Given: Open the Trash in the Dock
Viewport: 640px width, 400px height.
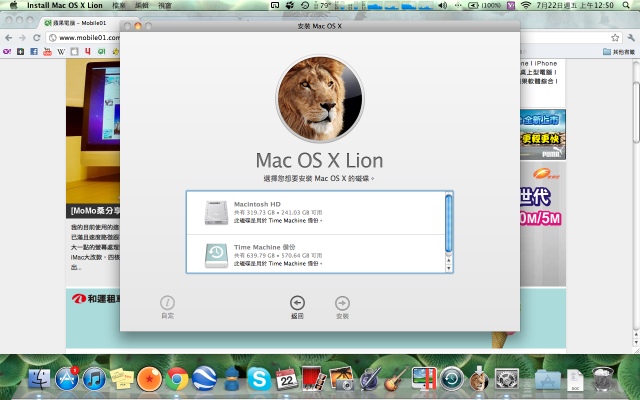Looking at the screenshot, I should click(x=602, y=379).
